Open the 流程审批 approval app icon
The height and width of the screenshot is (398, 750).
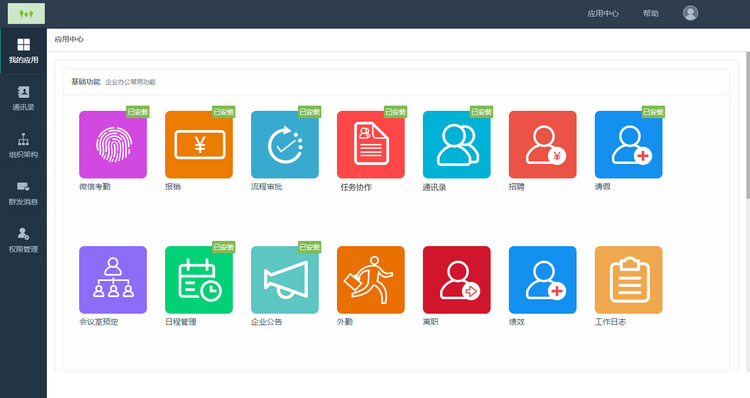285,144
